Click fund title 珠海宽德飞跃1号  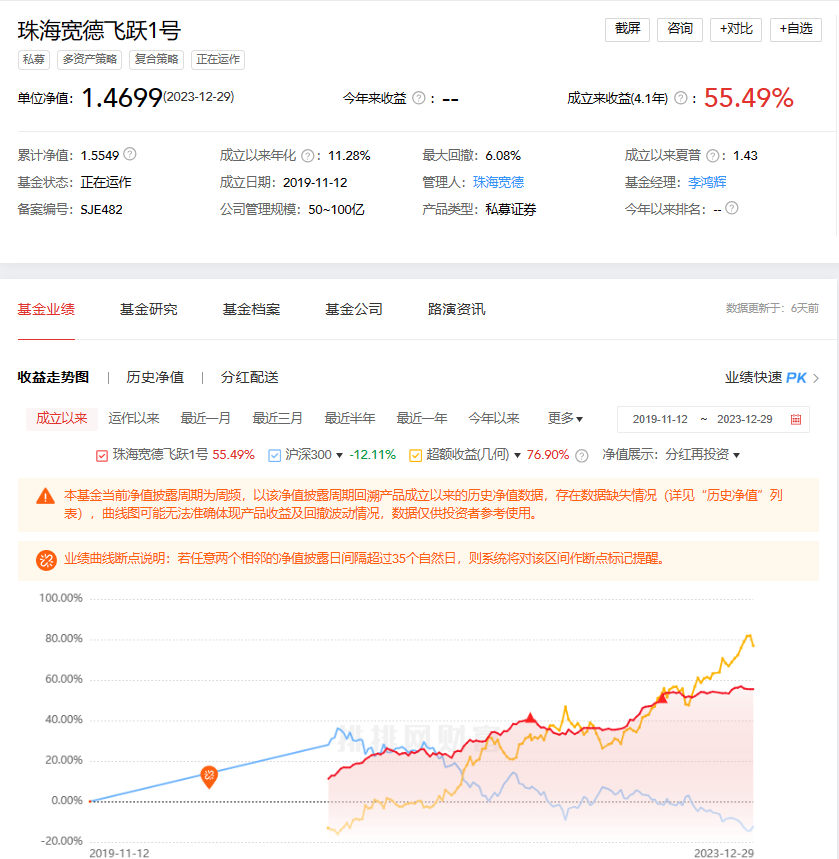pyautogui.click(x=99, y=30)
